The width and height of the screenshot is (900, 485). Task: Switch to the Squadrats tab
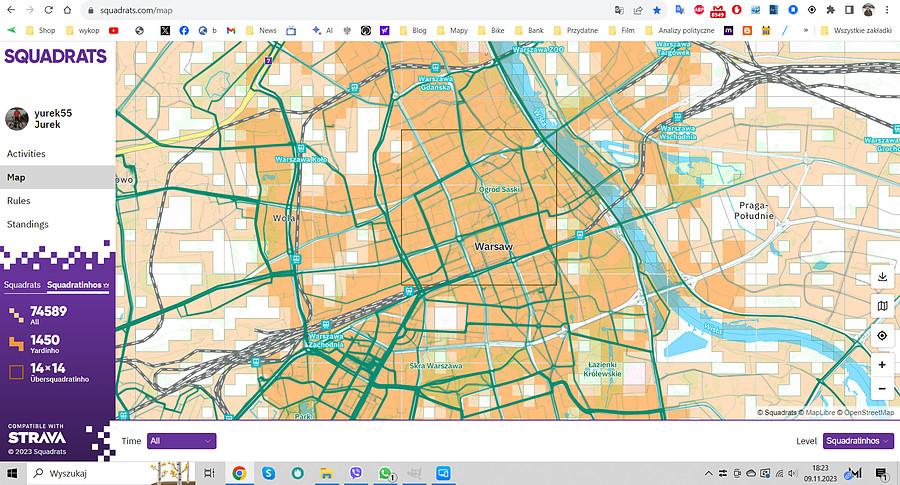22,285
